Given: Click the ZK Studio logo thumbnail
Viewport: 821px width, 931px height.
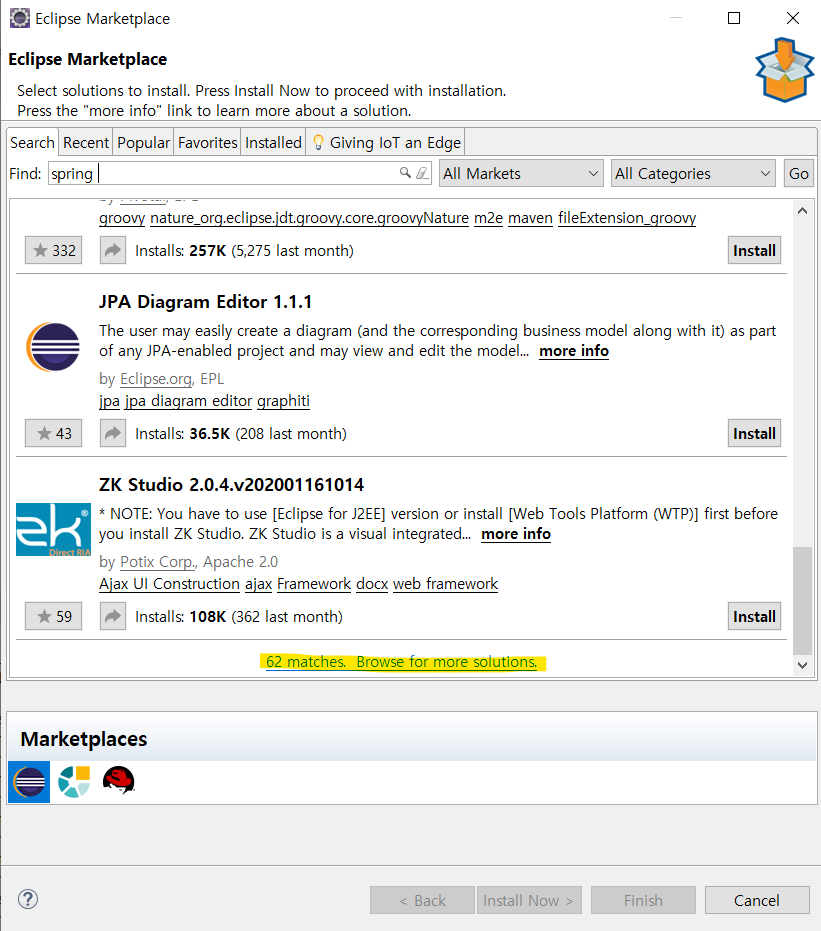Looking at the screenshot, I should tap(53, 530).
